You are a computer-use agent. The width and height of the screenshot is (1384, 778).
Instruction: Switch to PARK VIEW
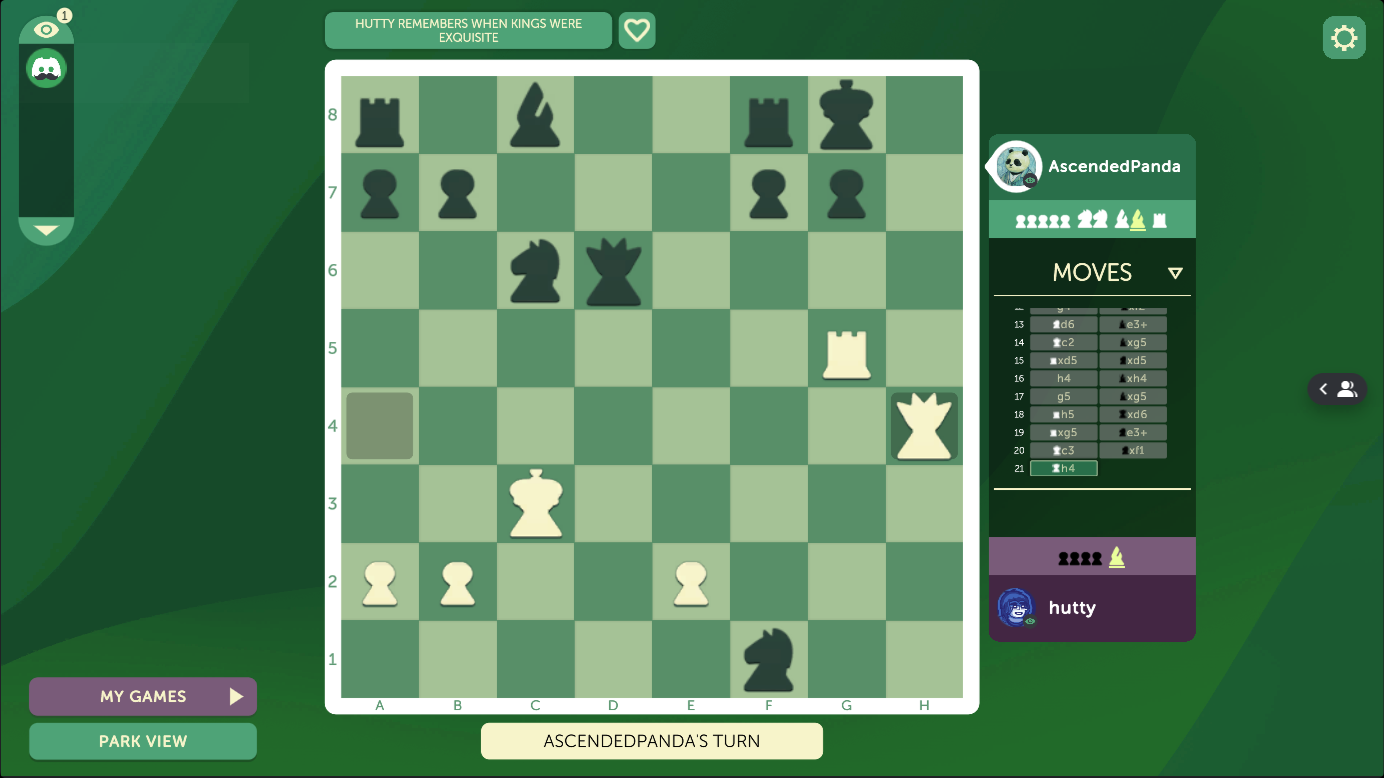pos(143,741)
